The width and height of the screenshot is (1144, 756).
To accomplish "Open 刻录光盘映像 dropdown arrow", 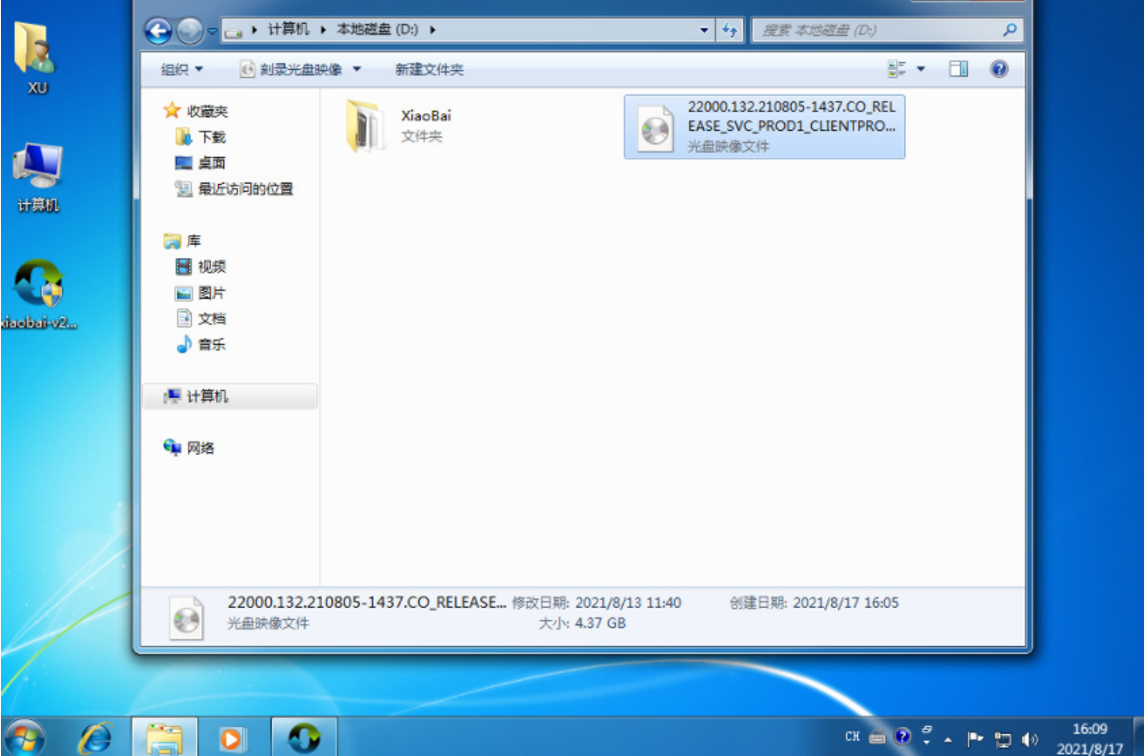I will [x=357, y=69].
